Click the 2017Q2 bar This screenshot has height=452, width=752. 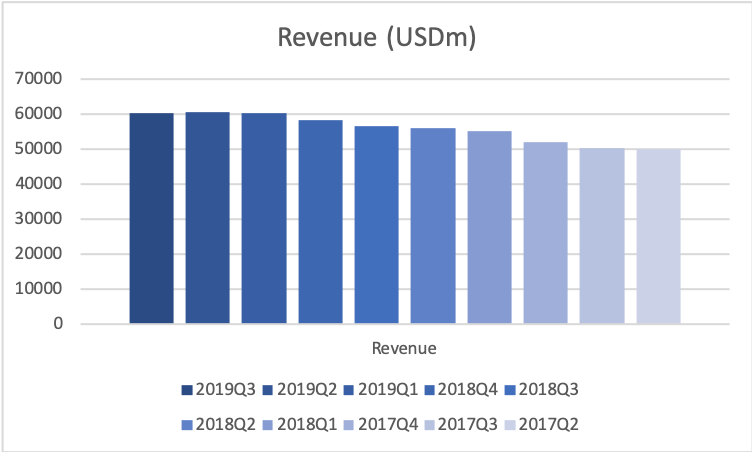tap(658, 236)
